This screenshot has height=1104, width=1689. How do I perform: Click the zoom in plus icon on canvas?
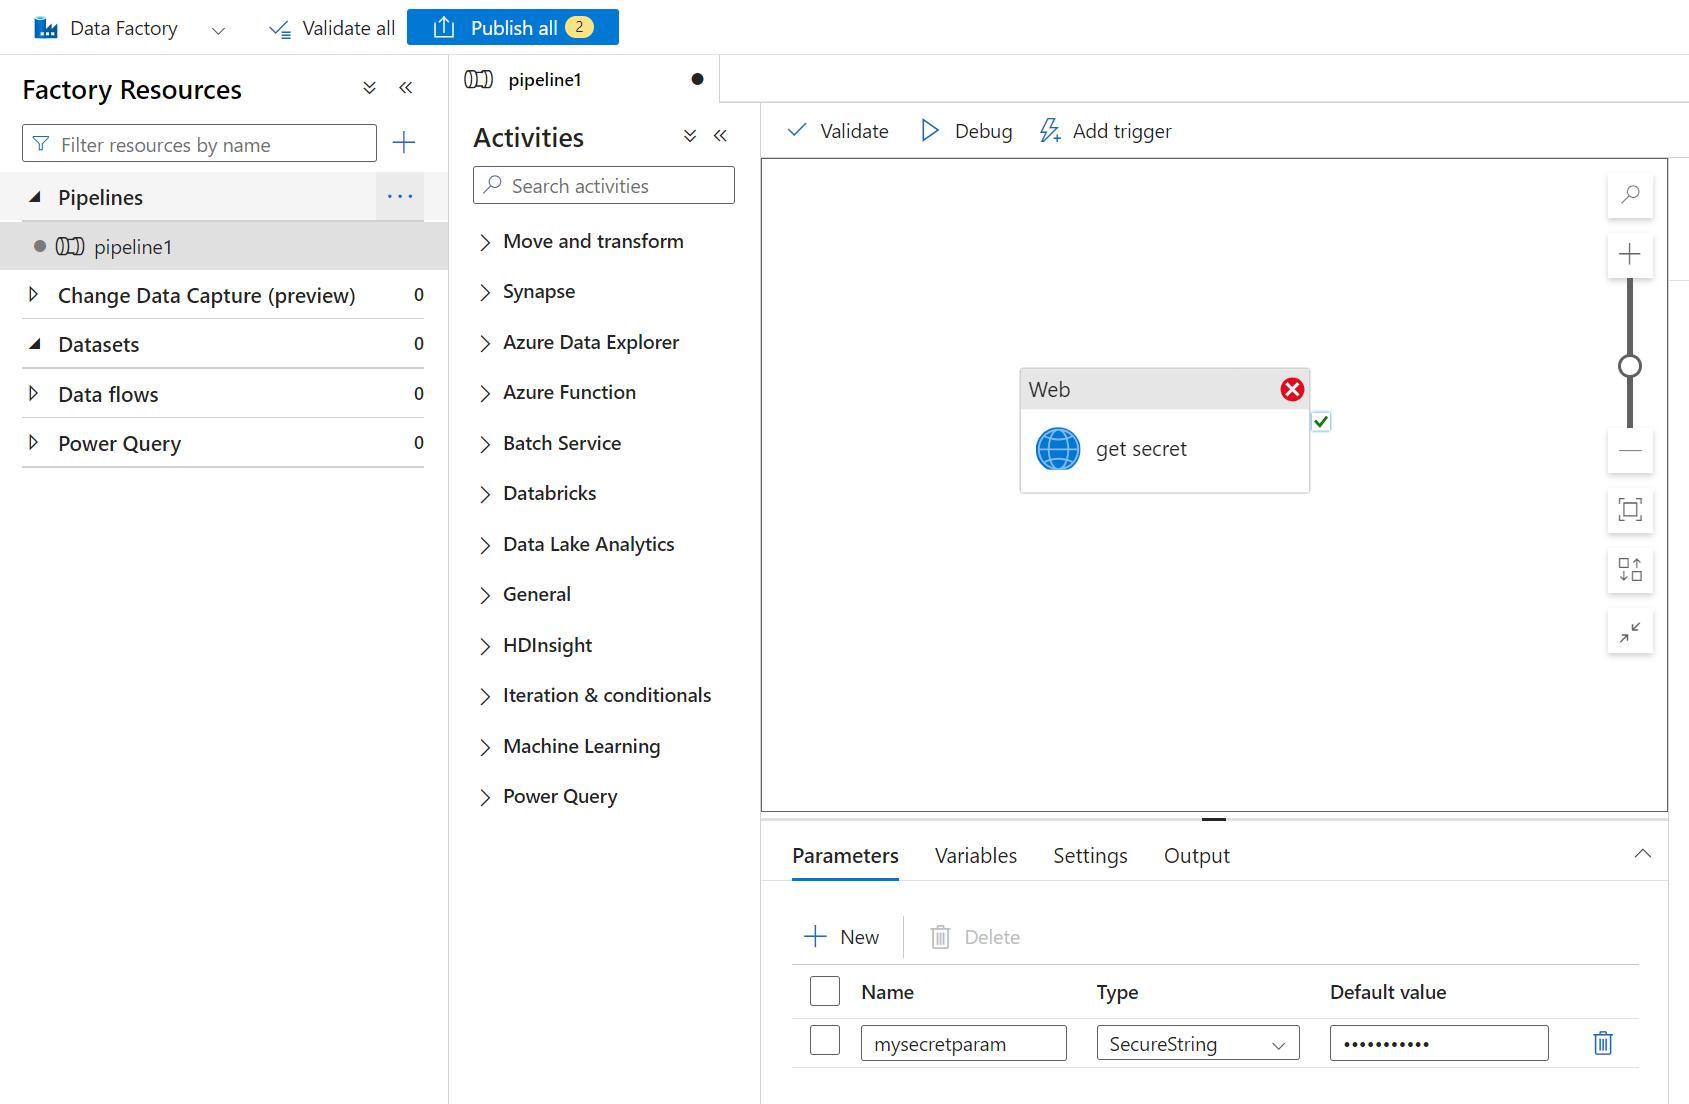1630,255
